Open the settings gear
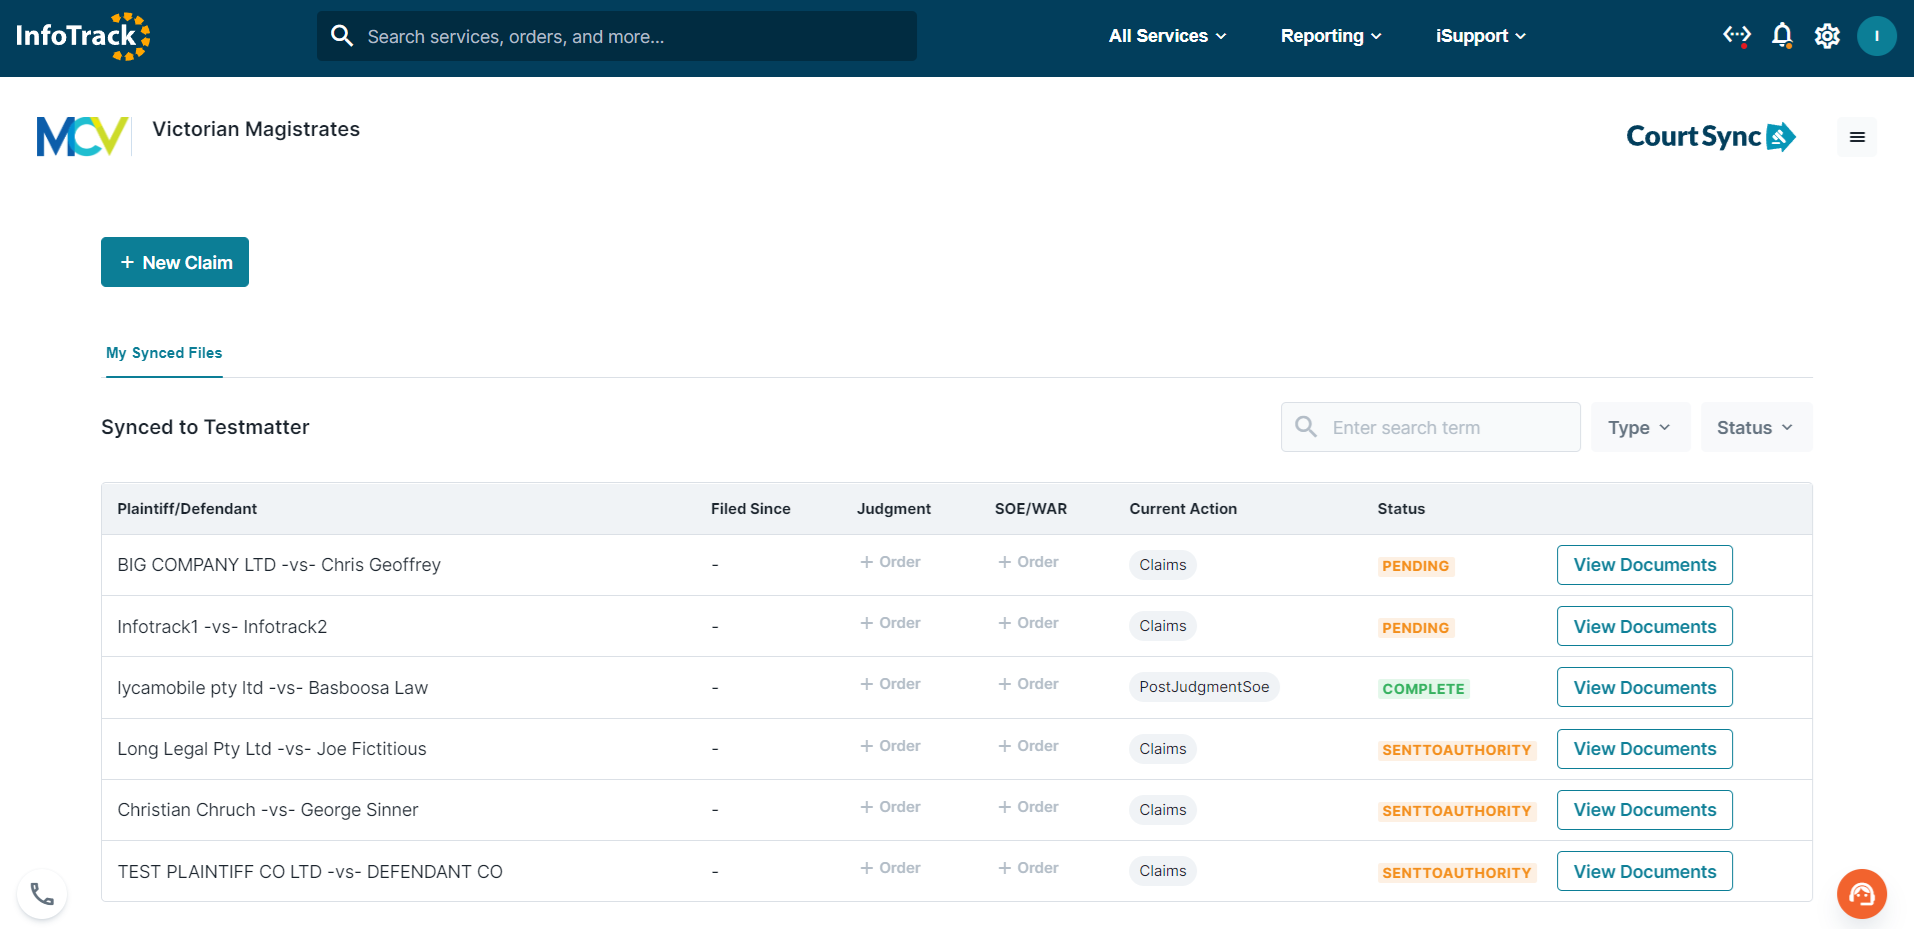The image size is (1914, 929). click(x=1827, y=36)
